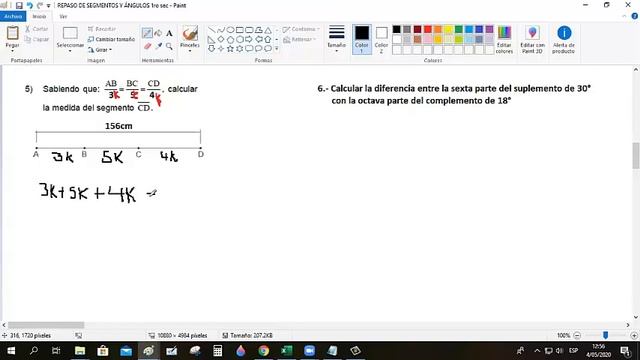Click the zoom in plus button

click(634, 336)
